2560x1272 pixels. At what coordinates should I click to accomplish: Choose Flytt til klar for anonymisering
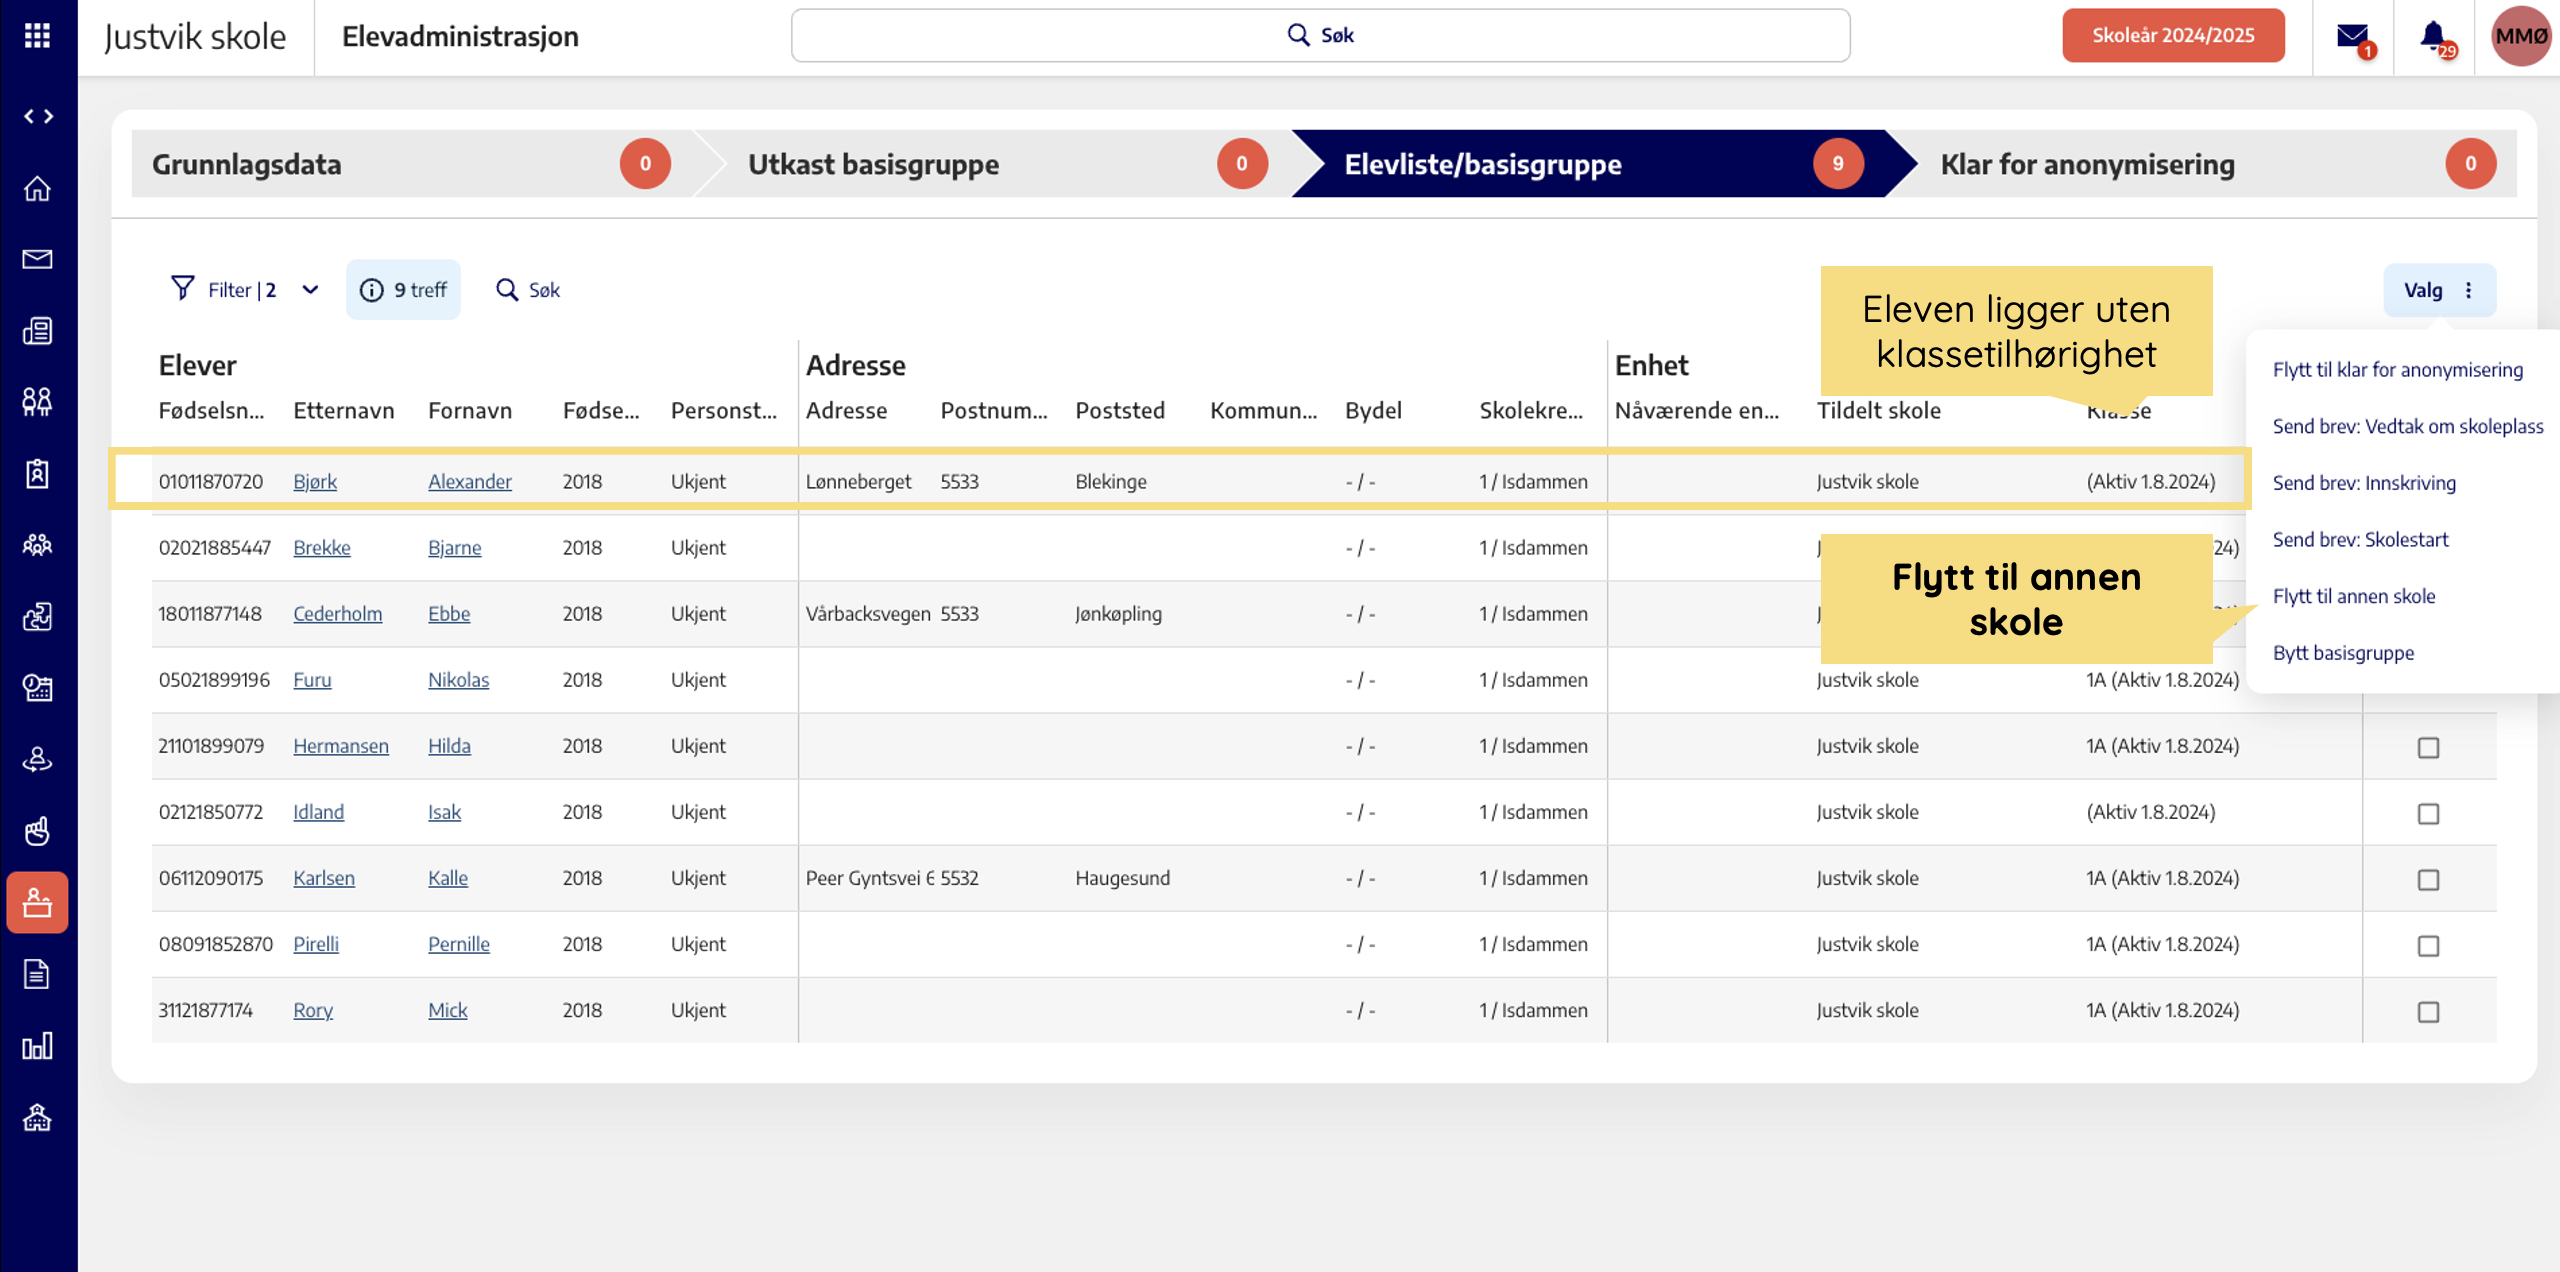tap(2397, 370)
